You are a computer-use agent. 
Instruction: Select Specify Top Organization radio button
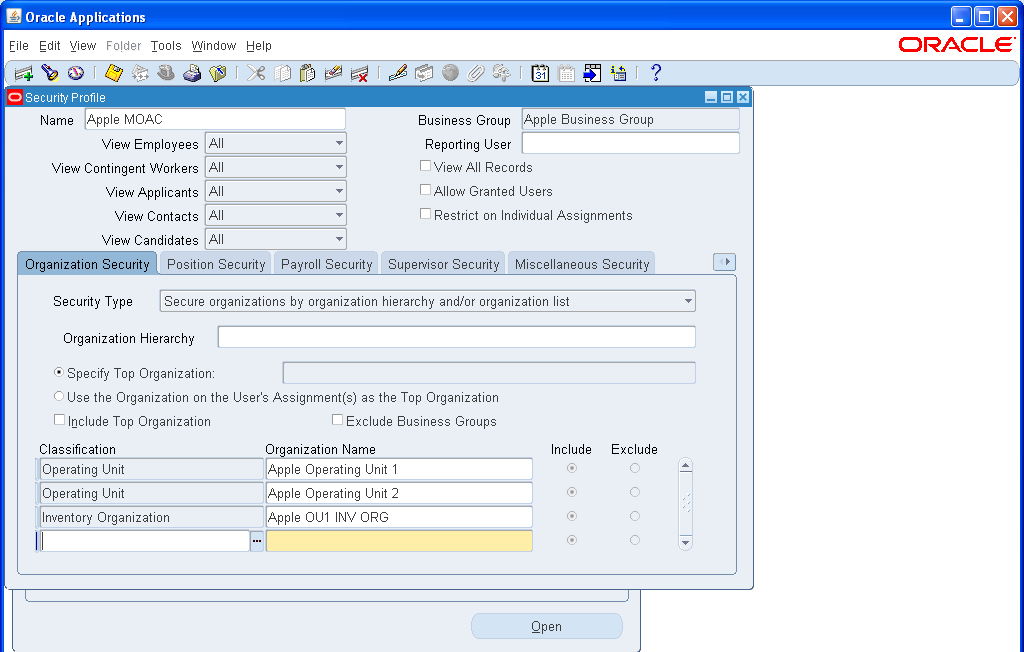pos(59,372)
